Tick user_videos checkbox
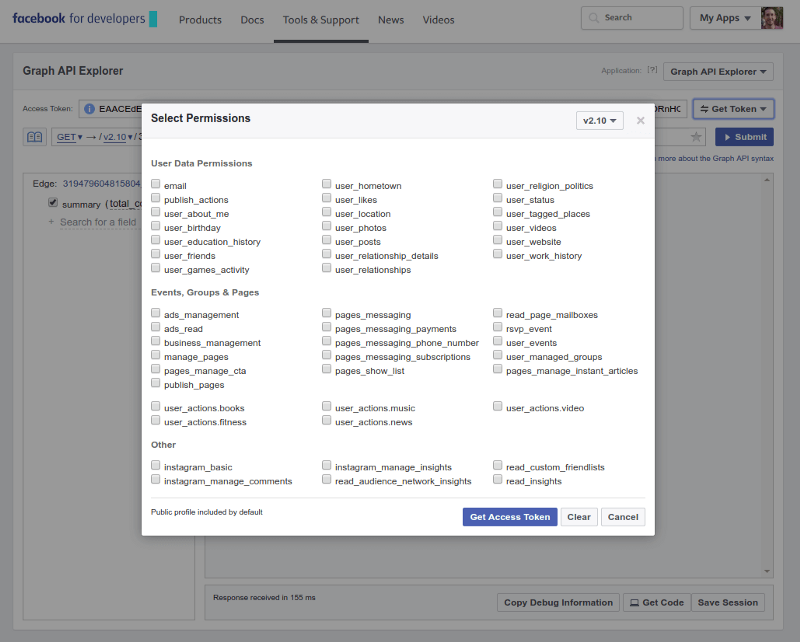 (497, 226)
